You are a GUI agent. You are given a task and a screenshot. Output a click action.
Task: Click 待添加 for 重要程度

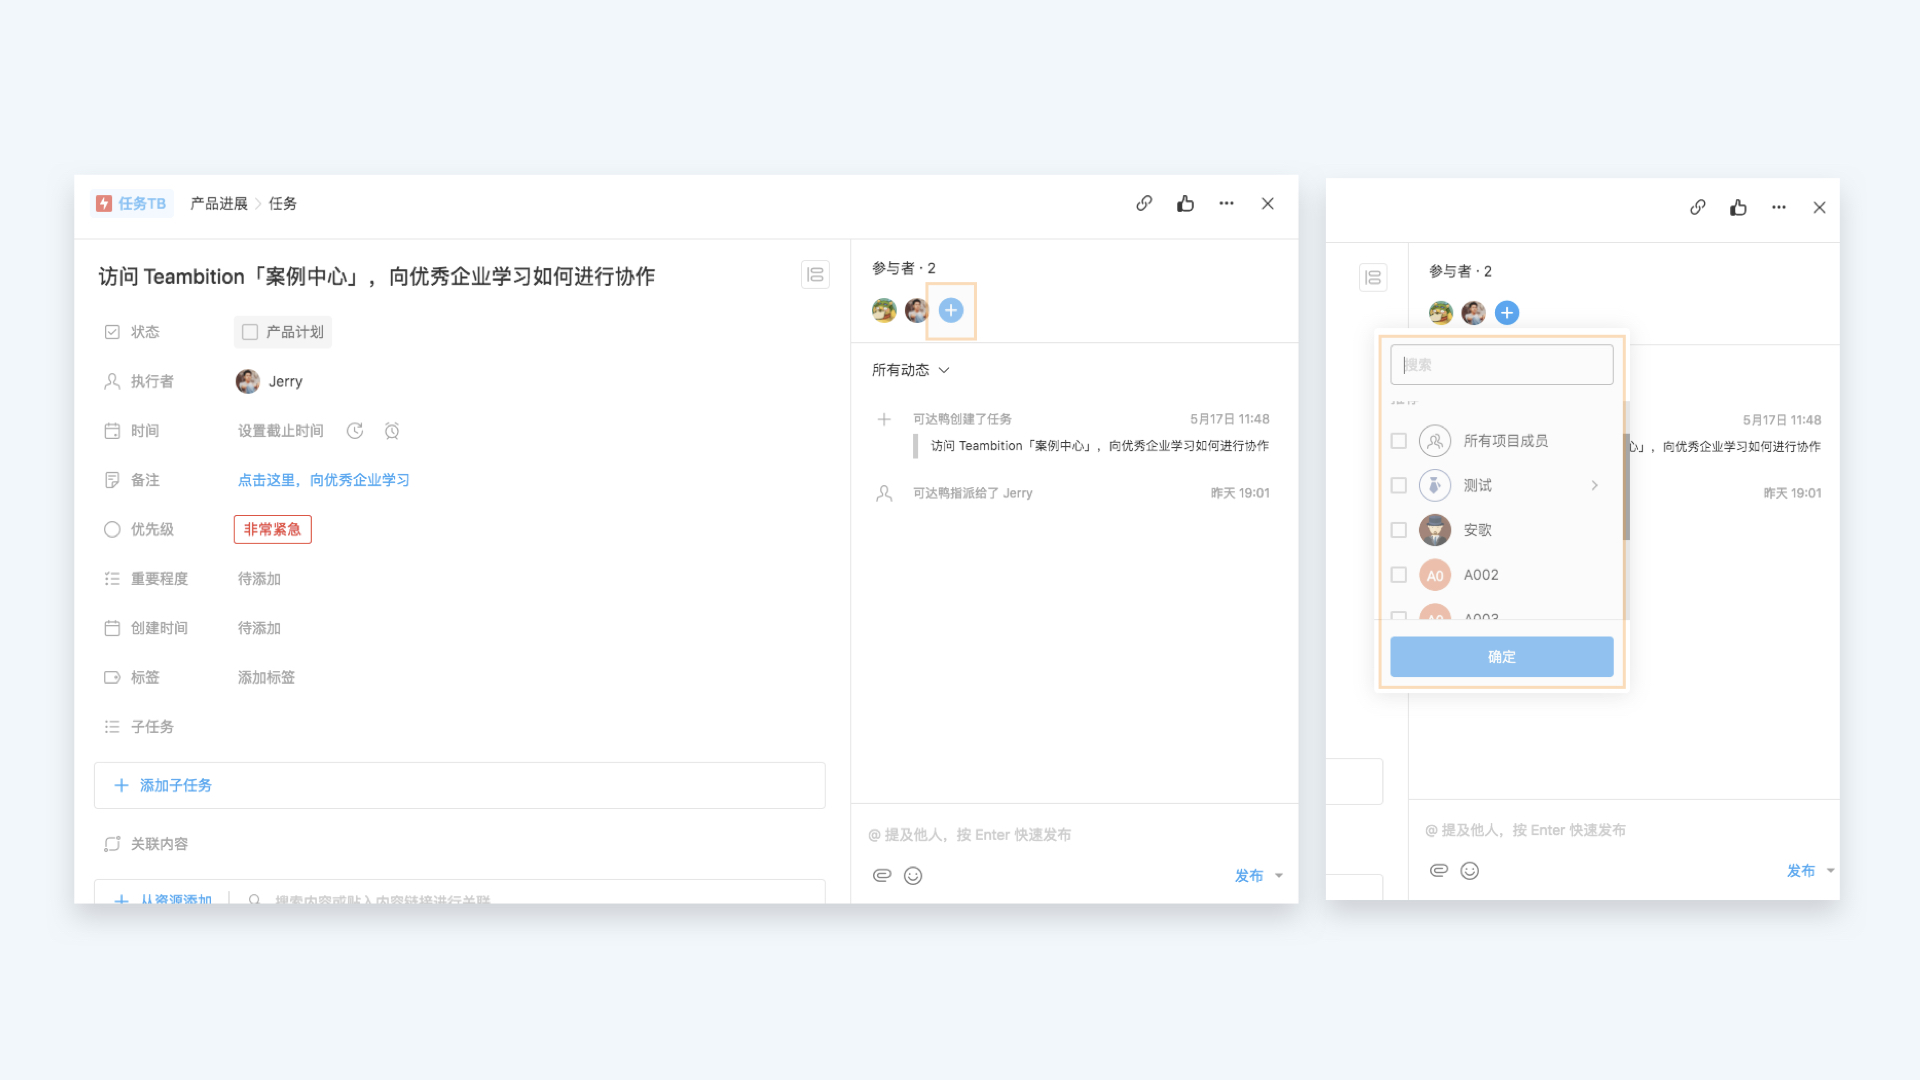point(259,579)
